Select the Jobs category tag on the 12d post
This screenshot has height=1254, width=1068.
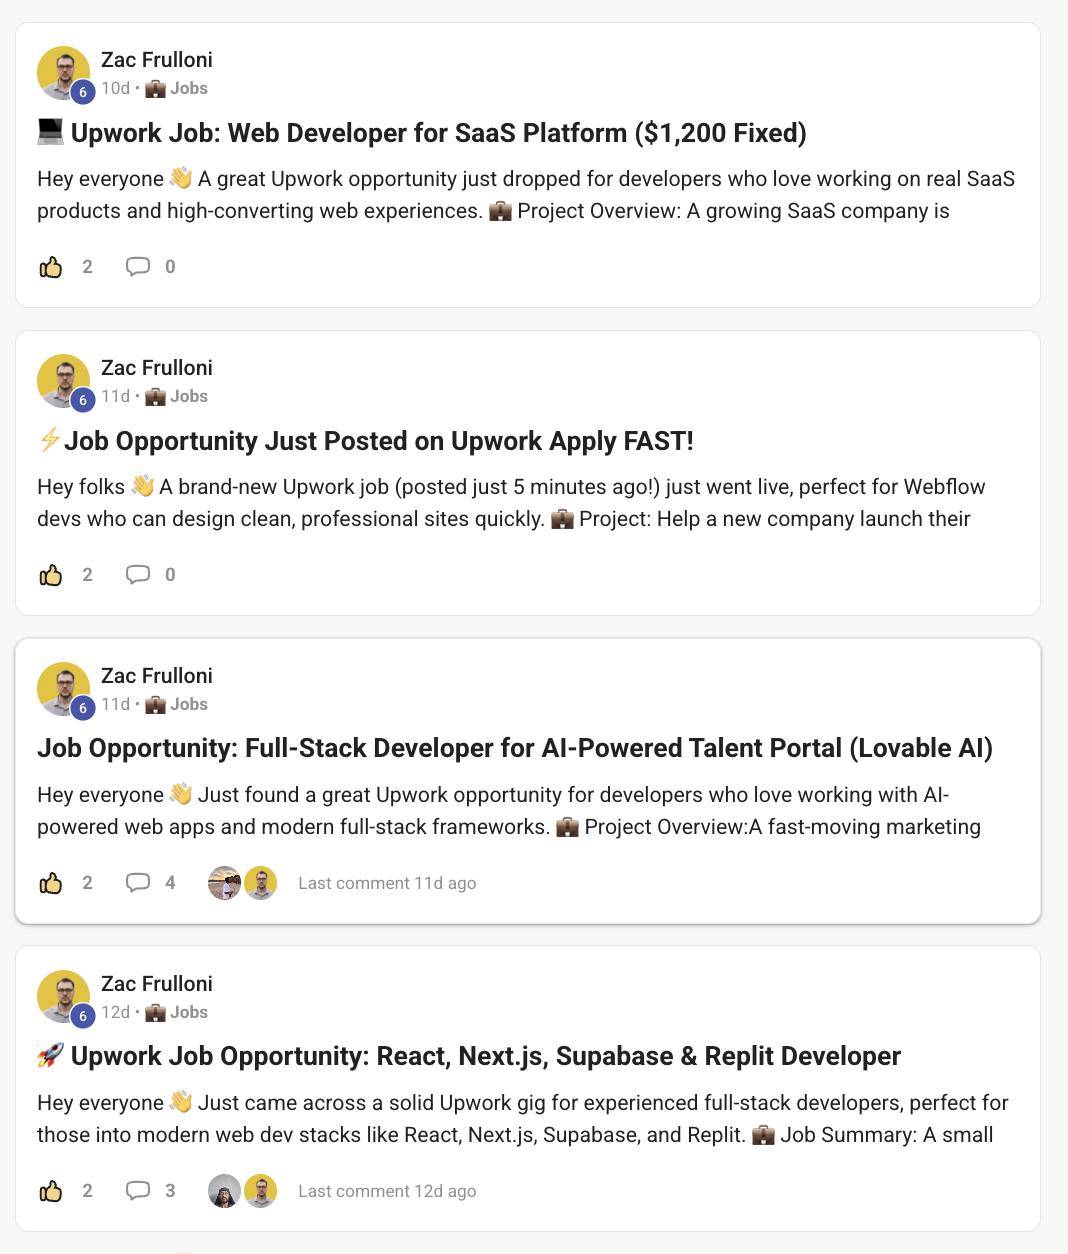177,1012
